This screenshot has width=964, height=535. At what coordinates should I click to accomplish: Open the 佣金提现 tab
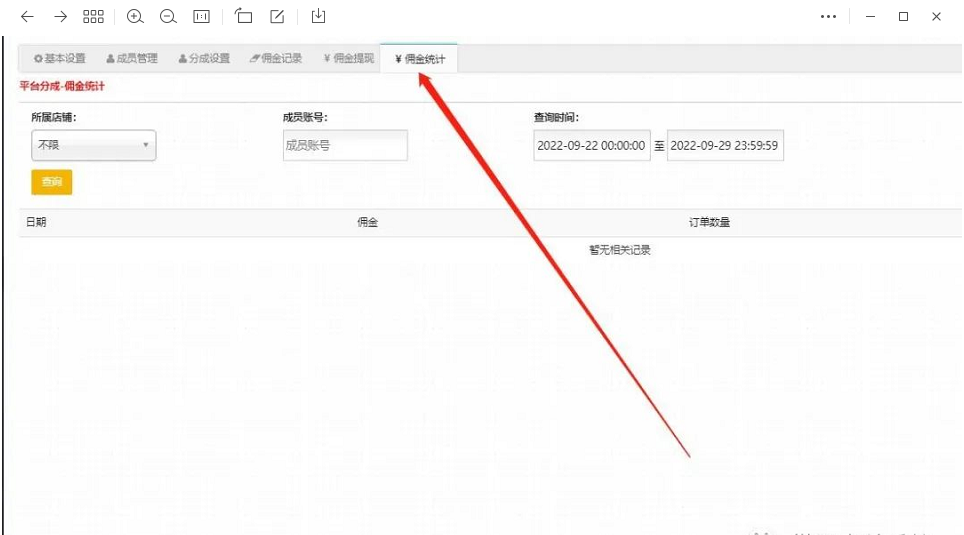(348, 59)
